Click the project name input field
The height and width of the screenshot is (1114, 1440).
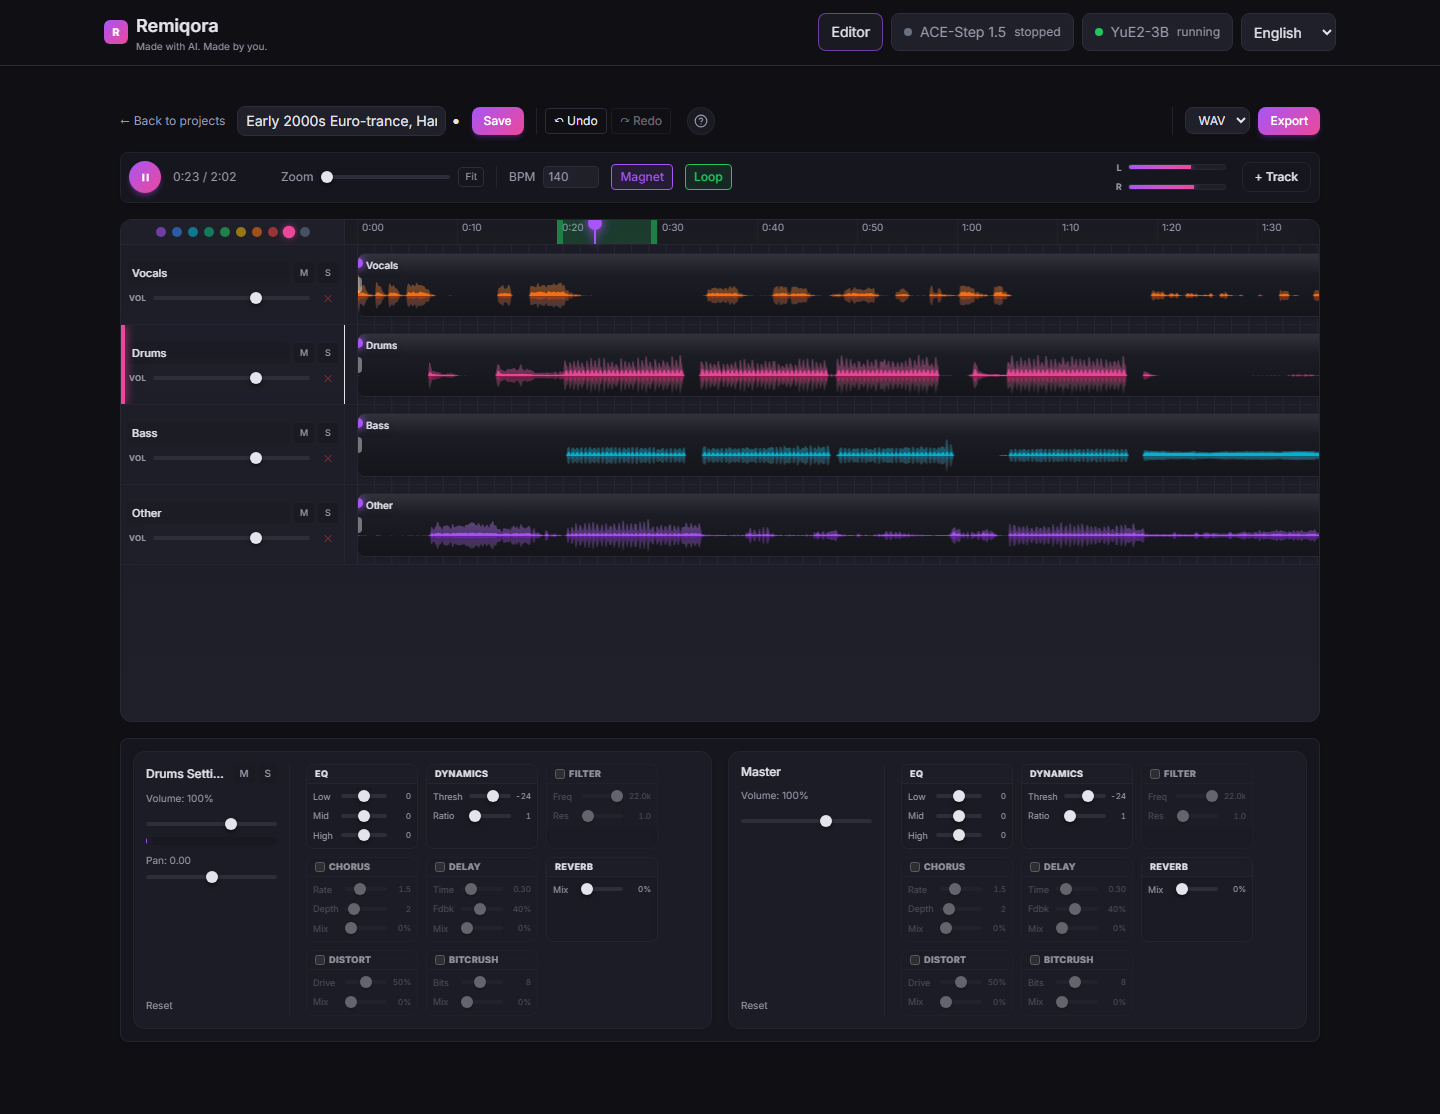[342, 121]
